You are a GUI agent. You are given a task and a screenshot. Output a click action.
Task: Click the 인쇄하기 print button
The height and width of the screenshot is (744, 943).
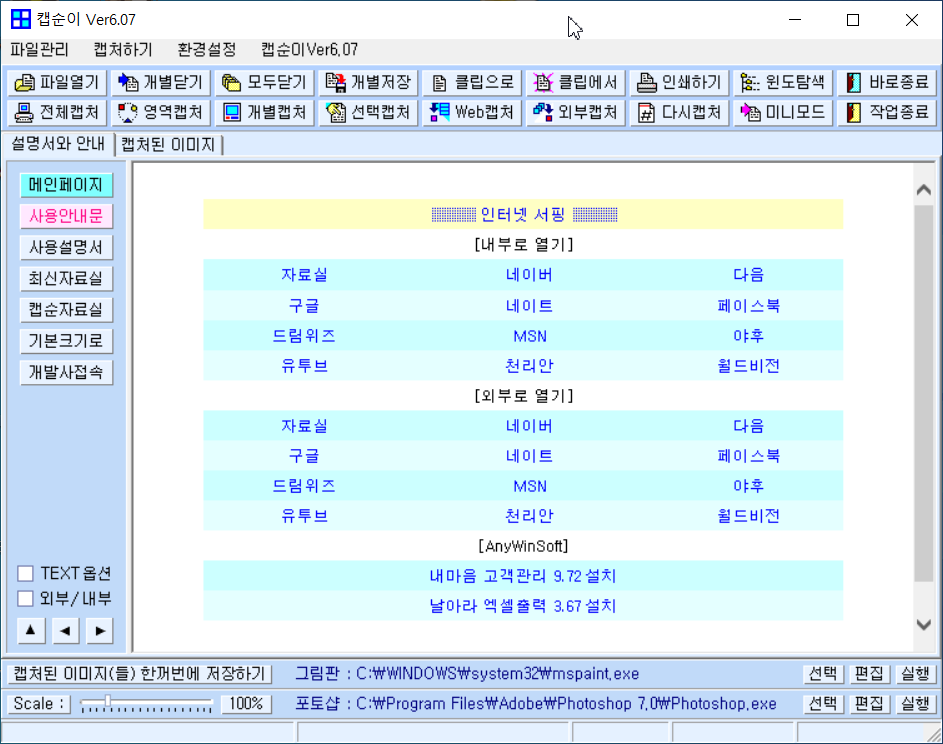[680, 82]
